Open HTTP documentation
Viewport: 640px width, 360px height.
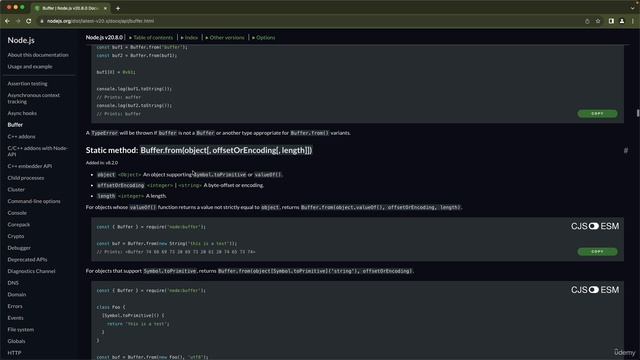point(14,353)
